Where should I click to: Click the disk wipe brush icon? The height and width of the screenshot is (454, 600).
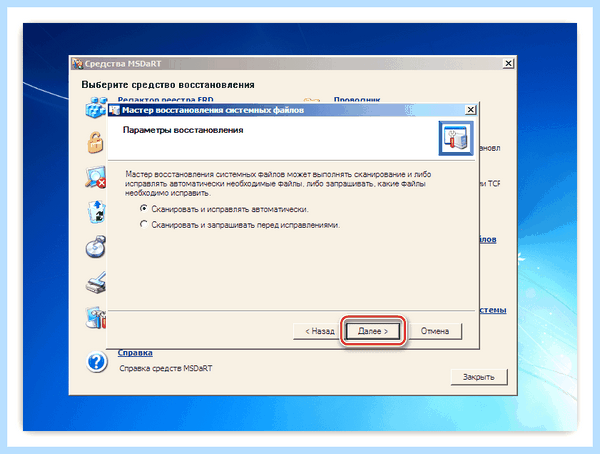click(96, 282)
